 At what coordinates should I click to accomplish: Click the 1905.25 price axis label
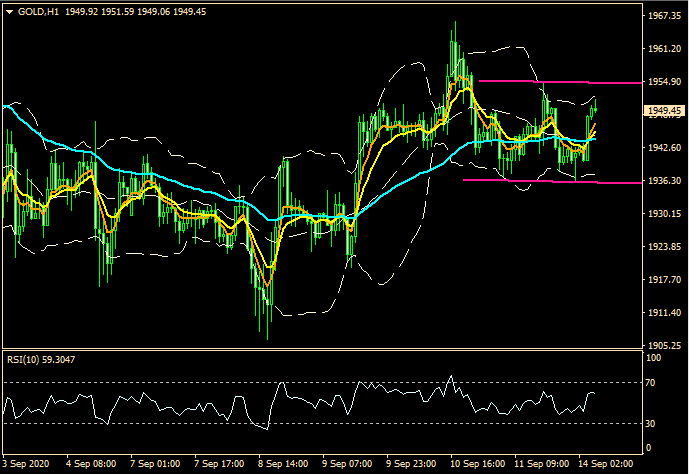point(663,346)
